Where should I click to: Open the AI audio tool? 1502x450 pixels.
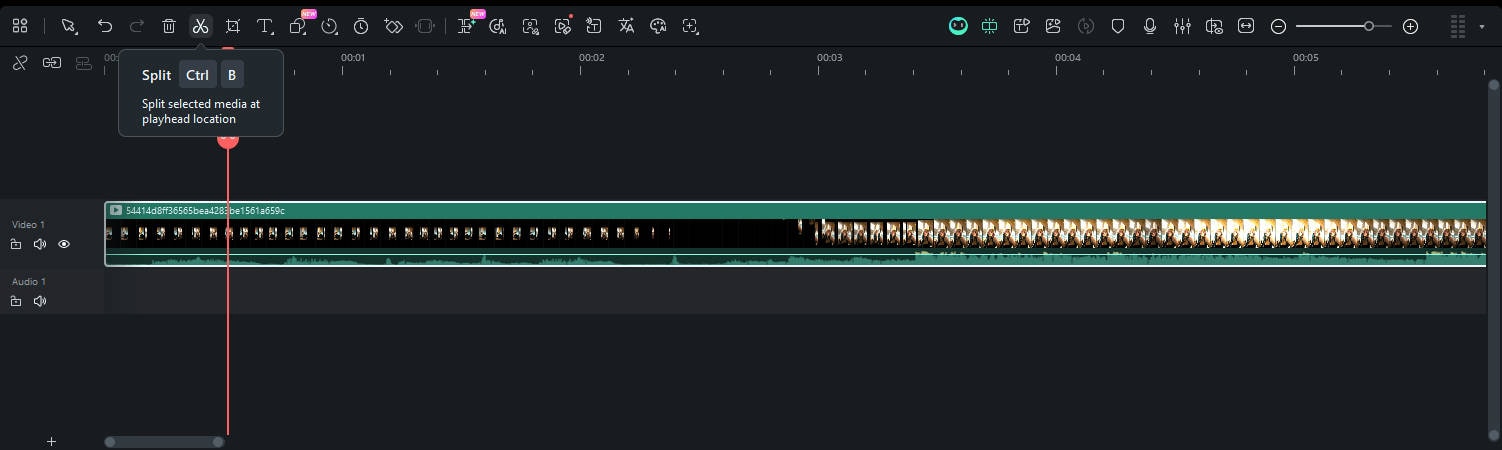pos(498,27)
